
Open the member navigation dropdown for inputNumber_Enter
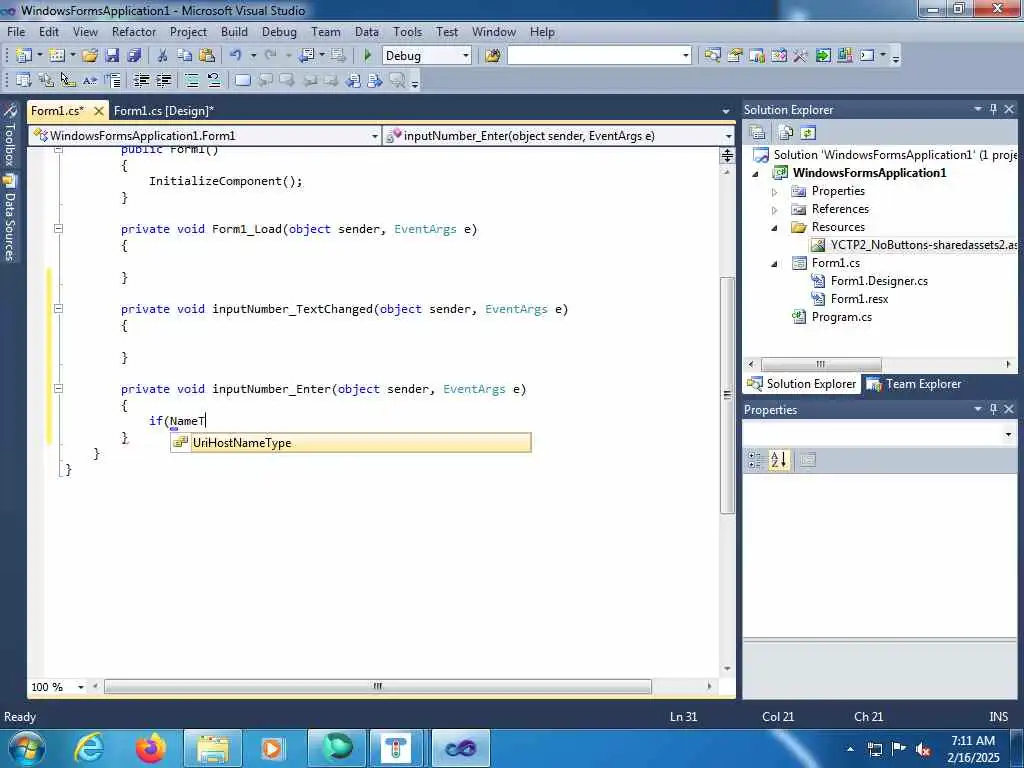(x=728, y=136)
